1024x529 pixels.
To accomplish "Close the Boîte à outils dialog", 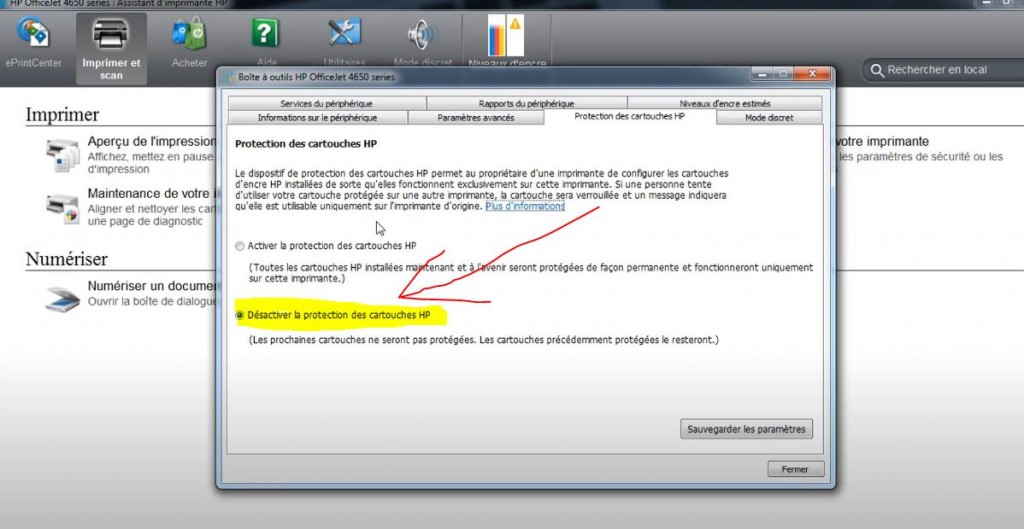I will pos(812,73).
